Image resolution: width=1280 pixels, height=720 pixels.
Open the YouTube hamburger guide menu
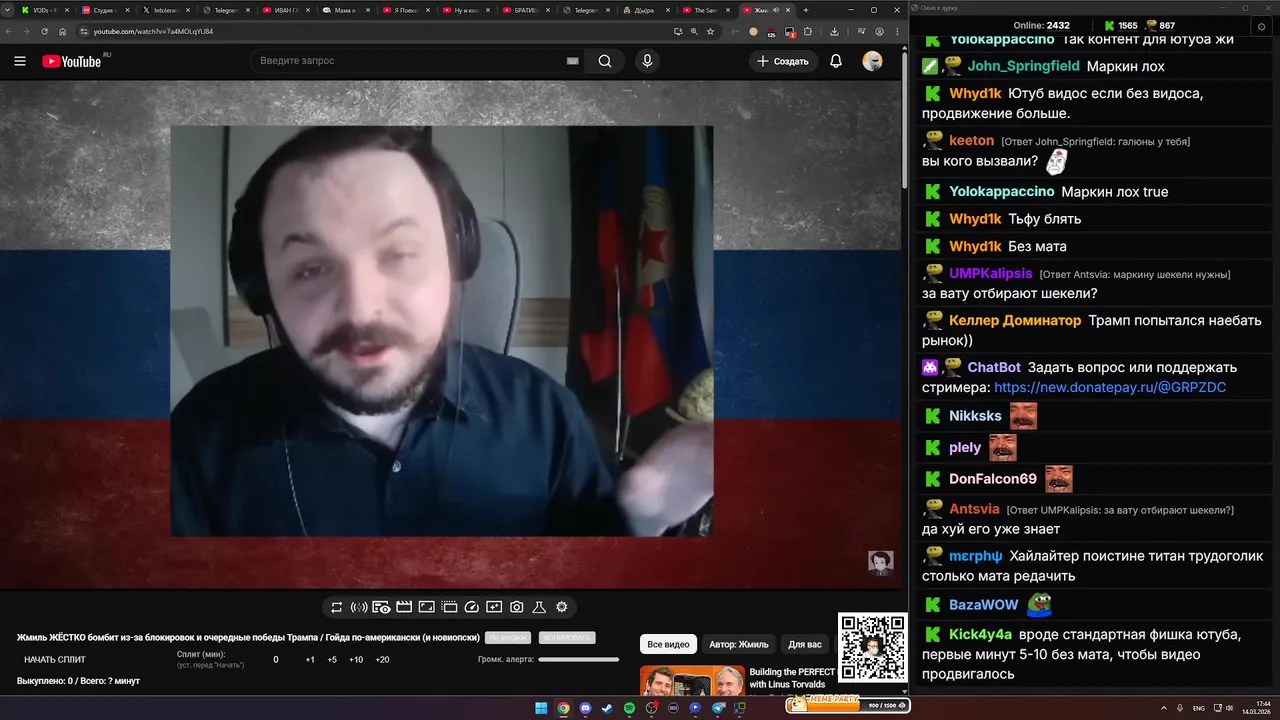point(19,61)
